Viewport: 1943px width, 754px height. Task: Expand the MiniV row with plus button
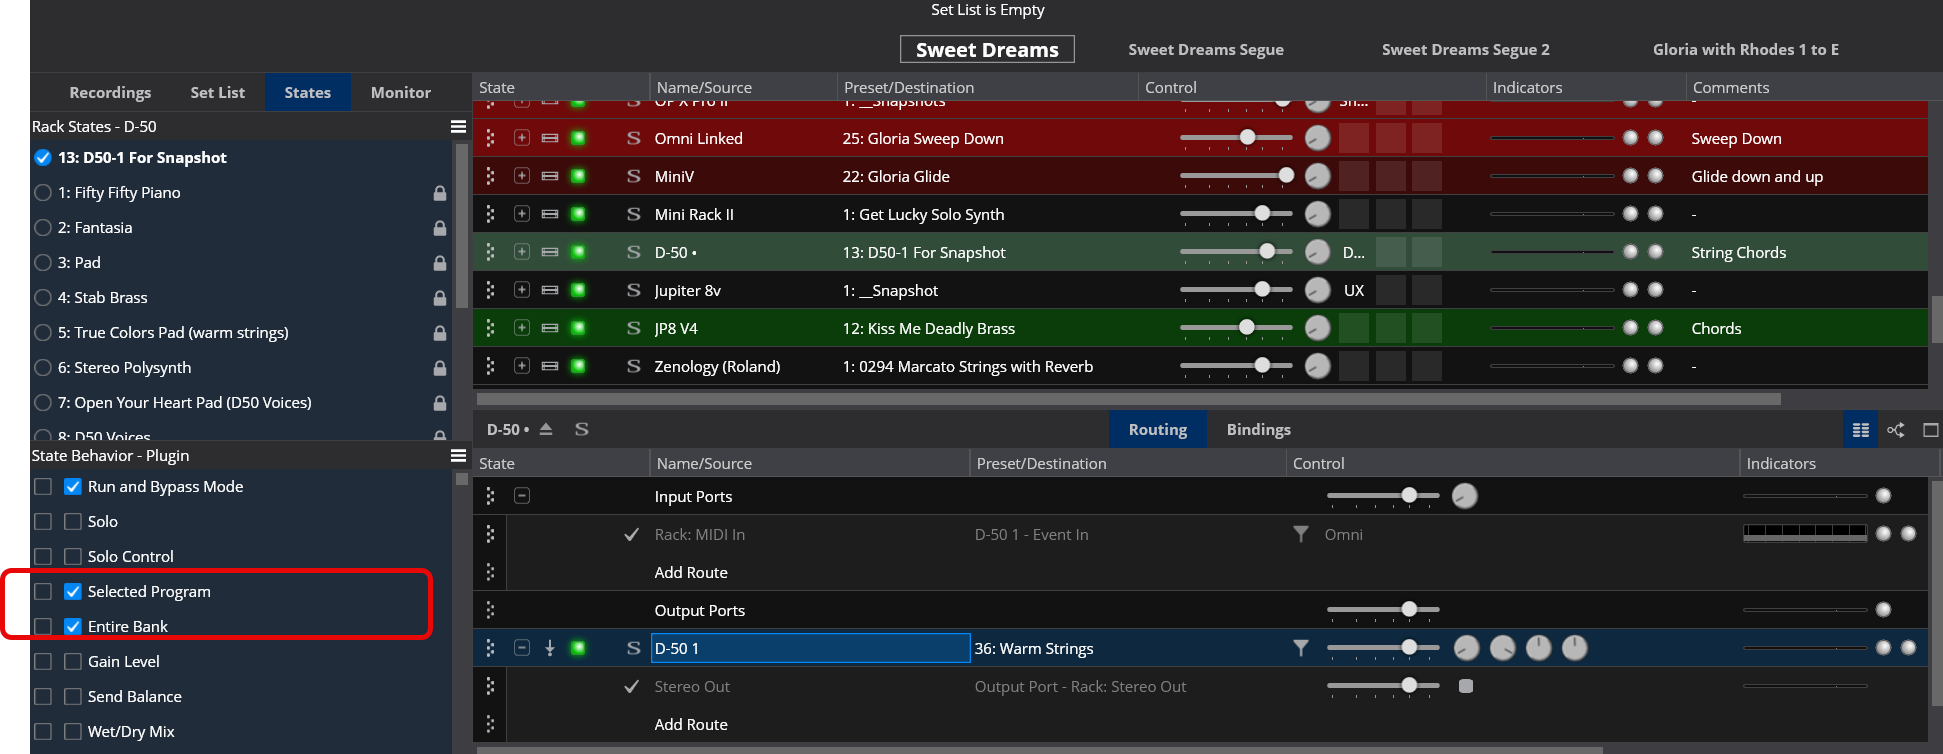point(522,176)
